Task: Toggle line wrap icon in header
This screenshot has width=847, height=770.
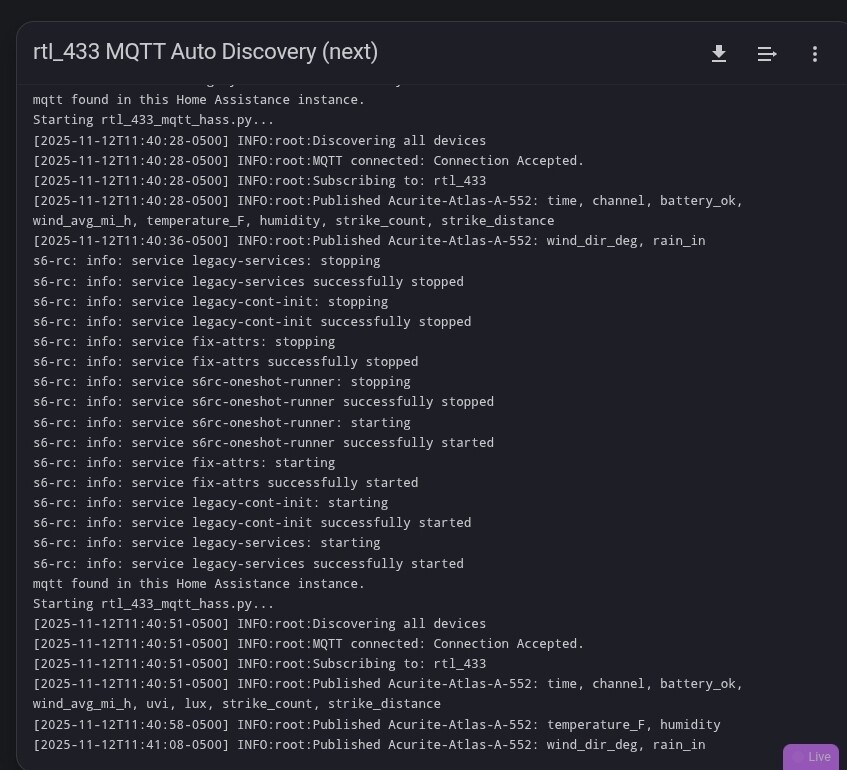Action: [767, 54]
